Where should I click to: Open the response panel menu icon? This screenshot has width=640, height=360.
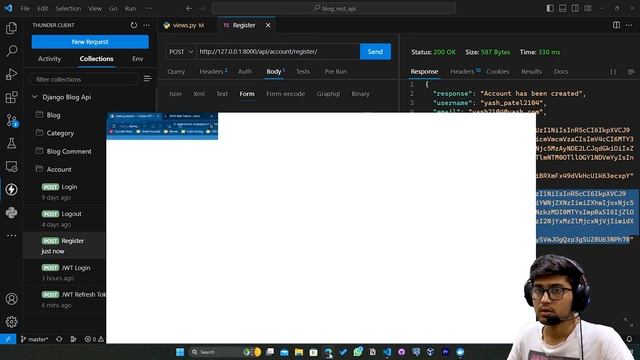(631, 71)
